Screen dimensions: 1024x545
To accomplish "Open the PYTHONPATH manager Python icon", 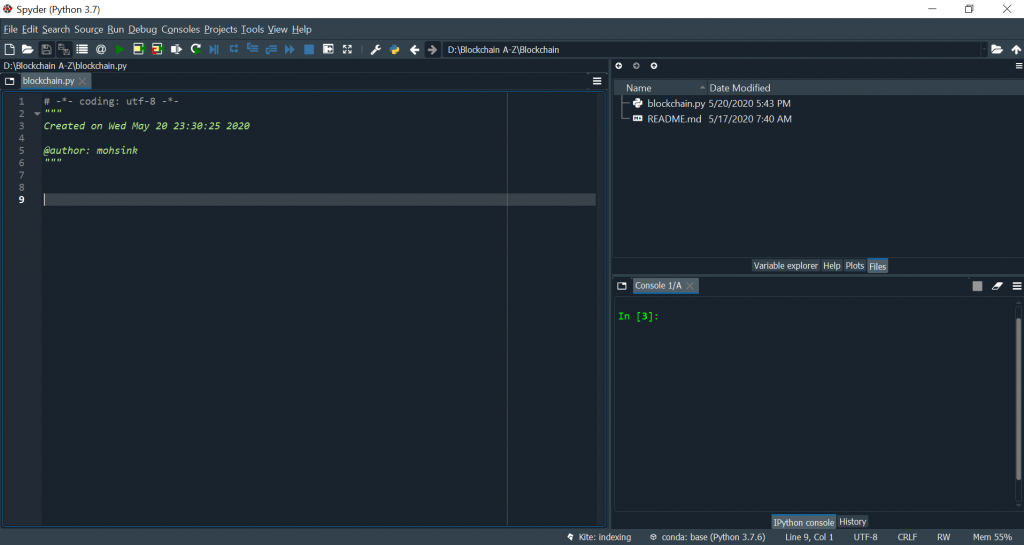I will (x=395, y=49).
